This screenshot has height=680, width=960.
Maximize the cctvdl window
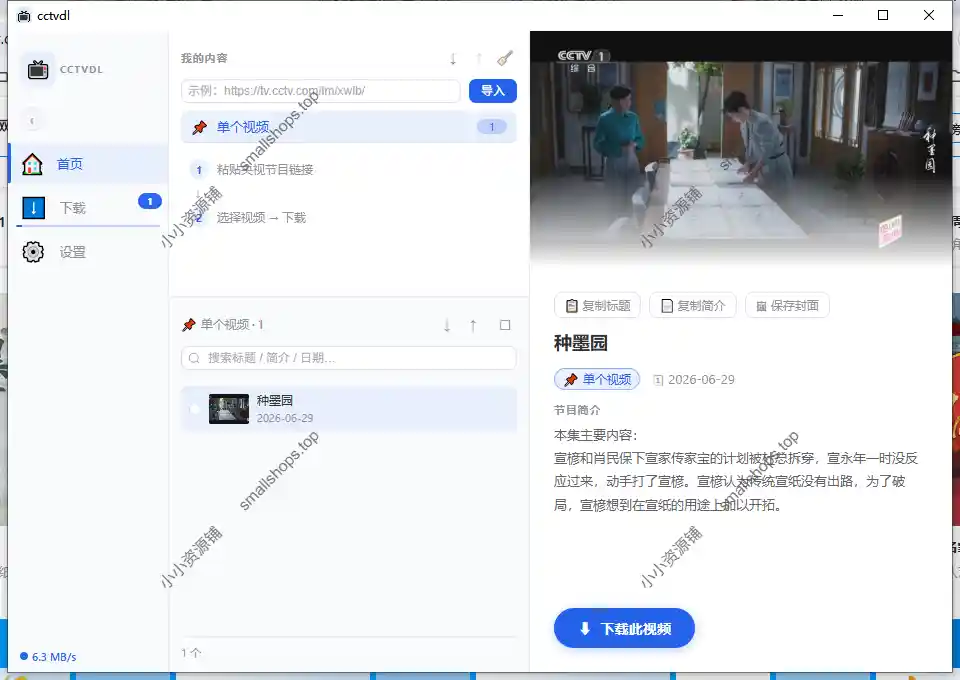883,15
